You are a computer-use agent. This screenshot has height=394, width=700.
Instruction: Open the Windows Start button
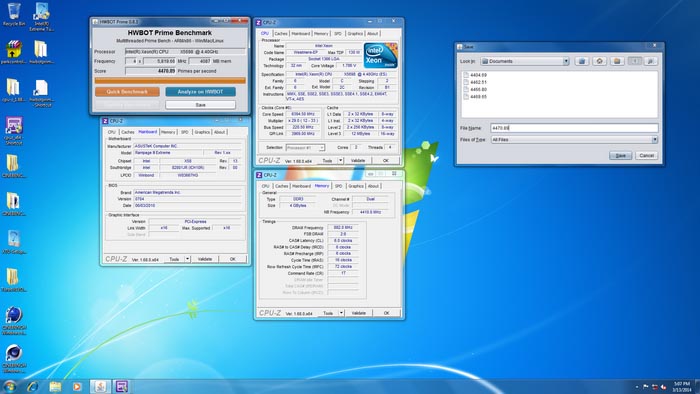[x=10, y=386]
